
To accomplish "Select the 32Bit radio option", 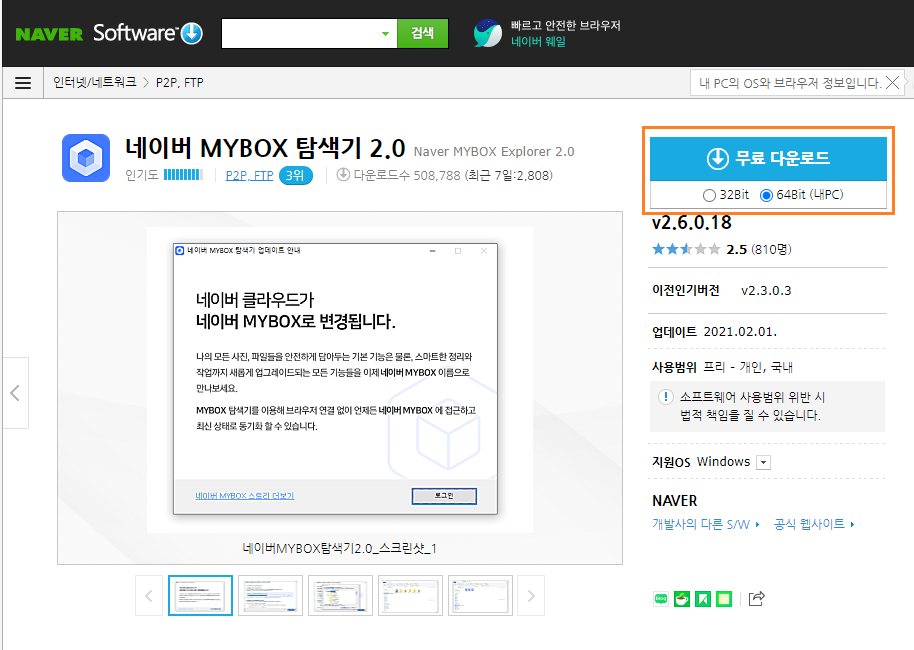I will (709, 195).
